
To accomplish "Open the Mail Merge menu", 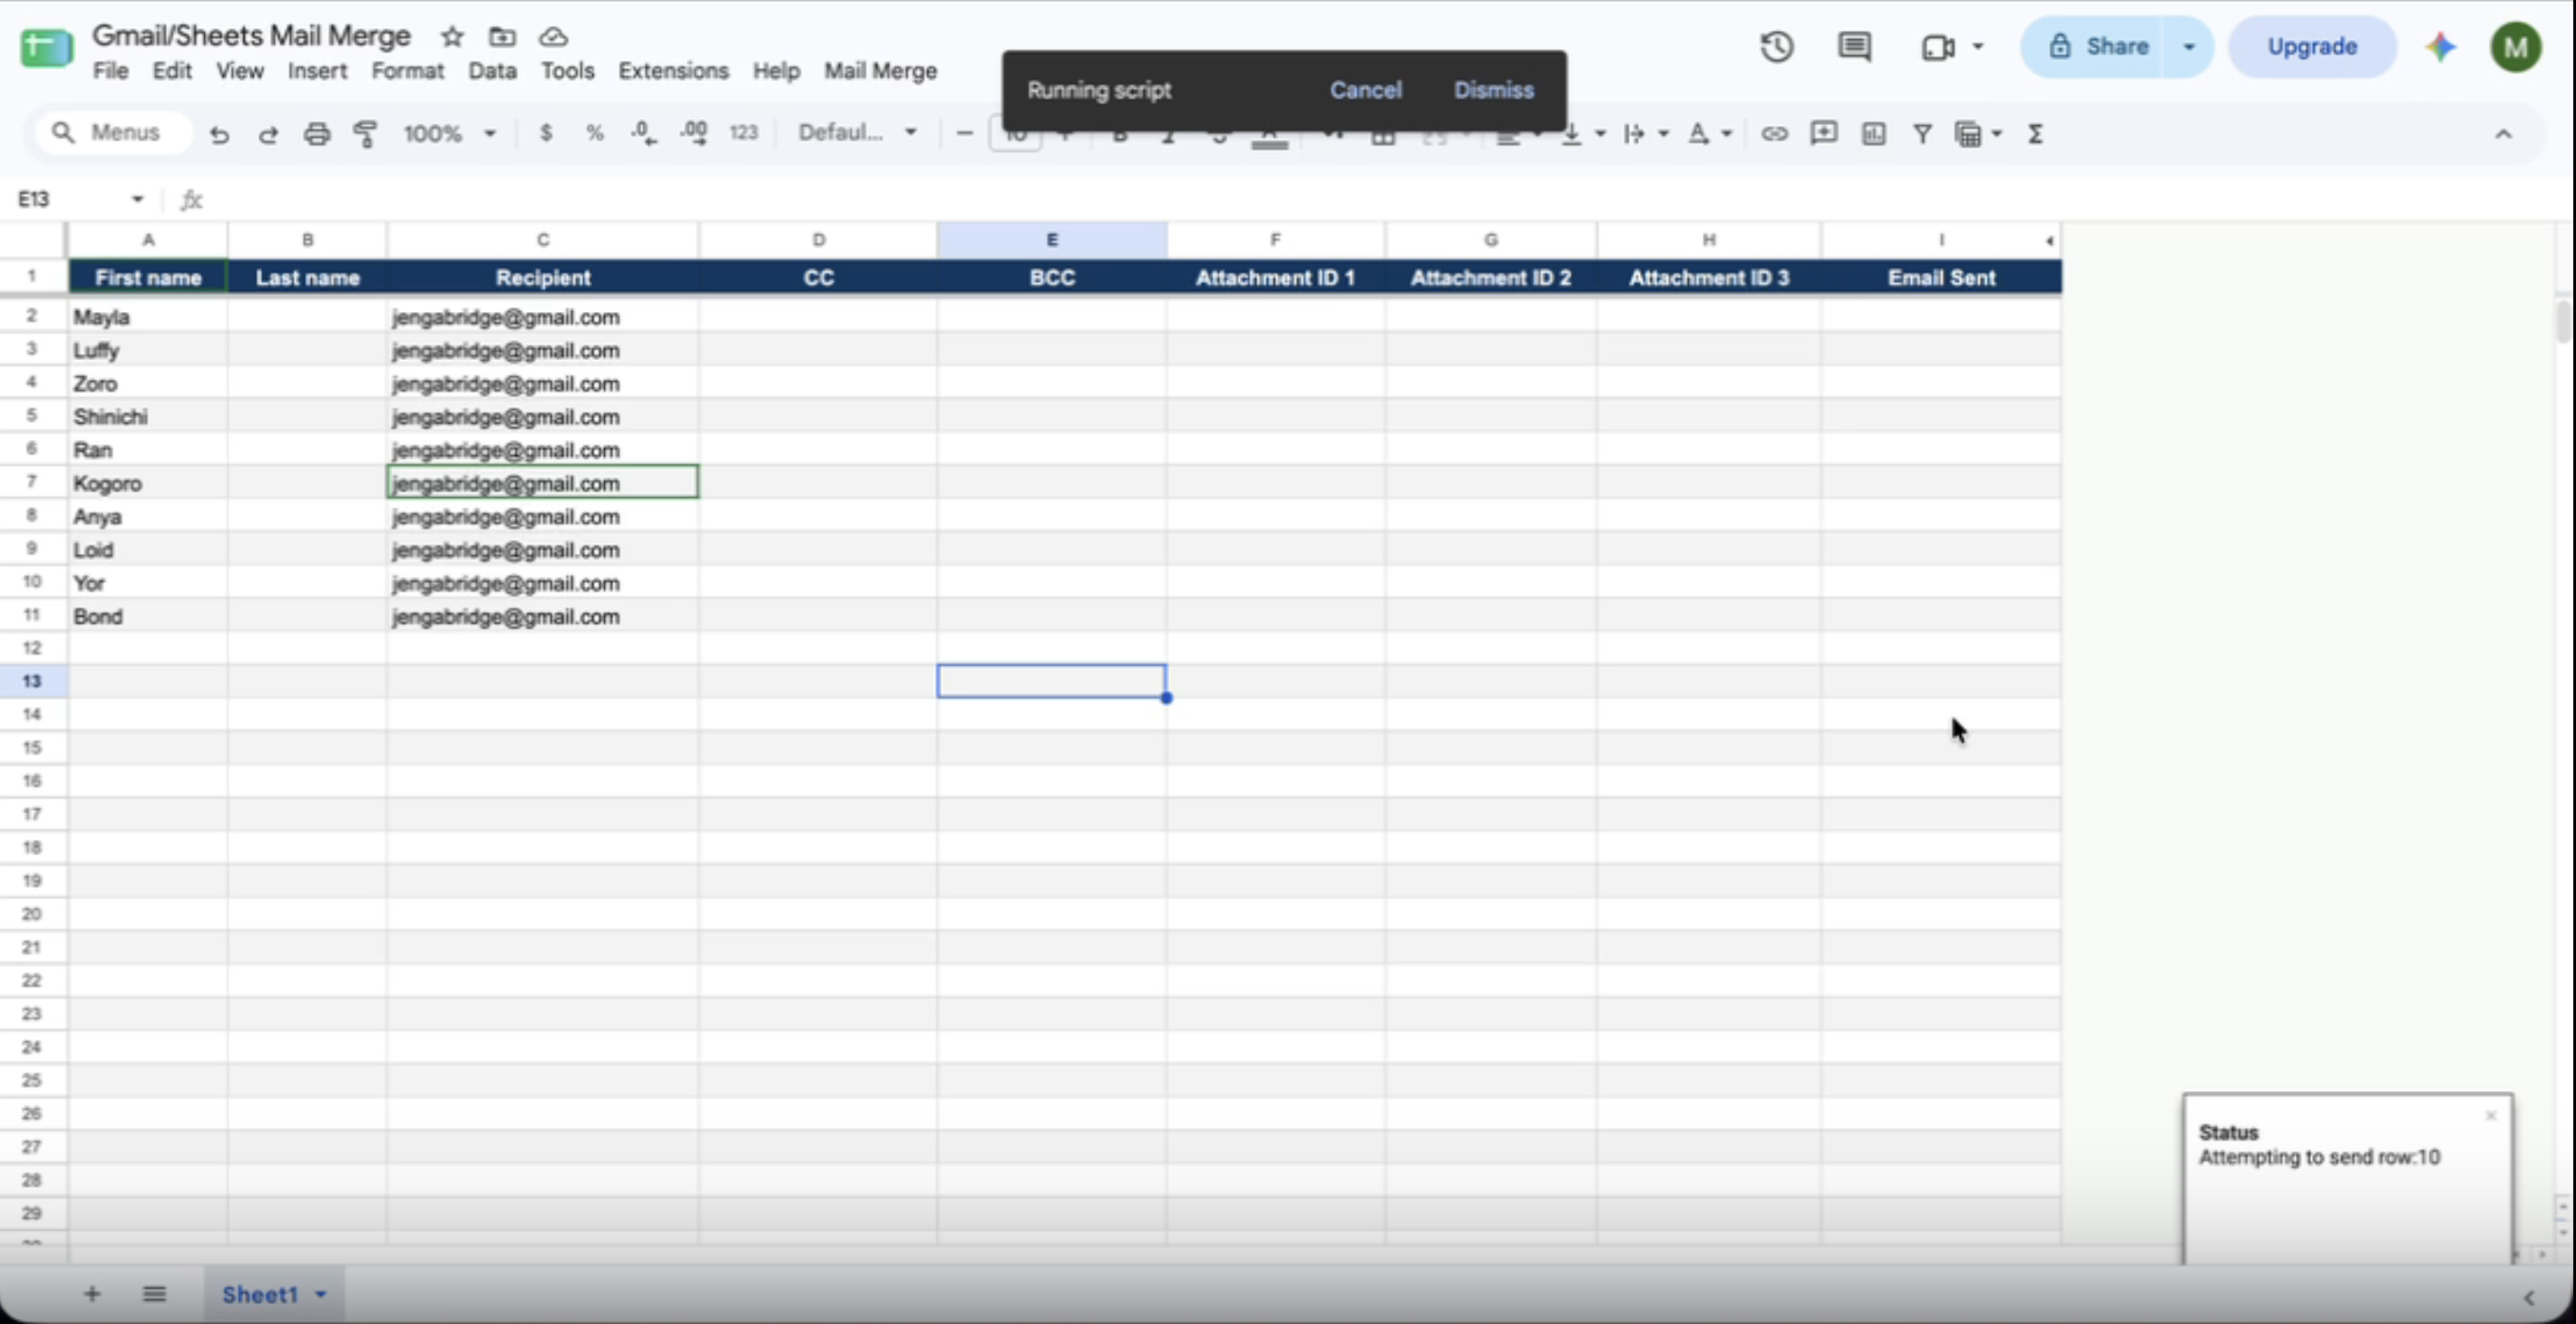I will [x=880, y=71].
